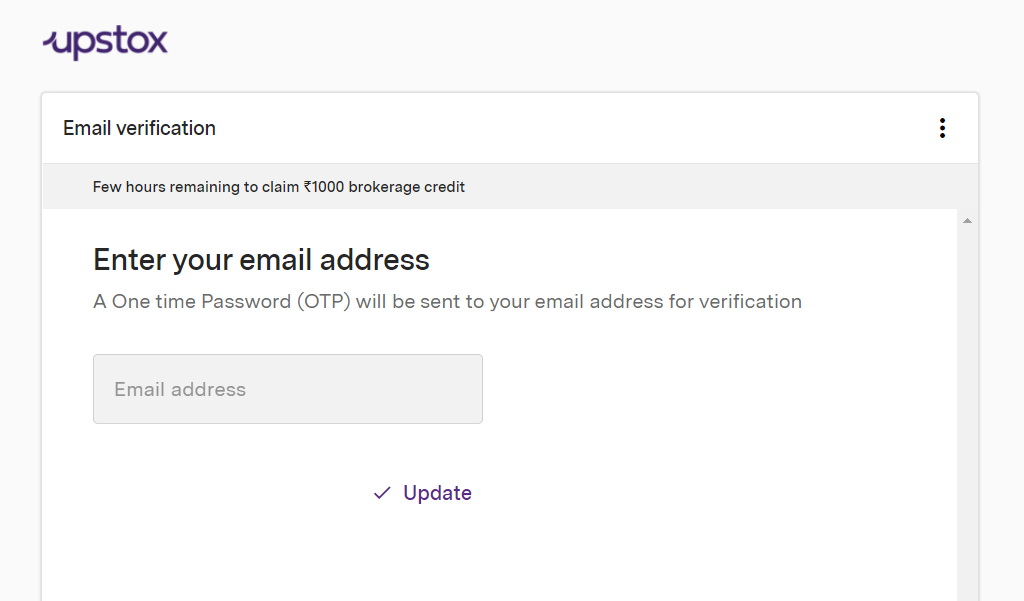Click the Enter your email address heading
This screenshot has height=601, width=1024.
(261, 260)
